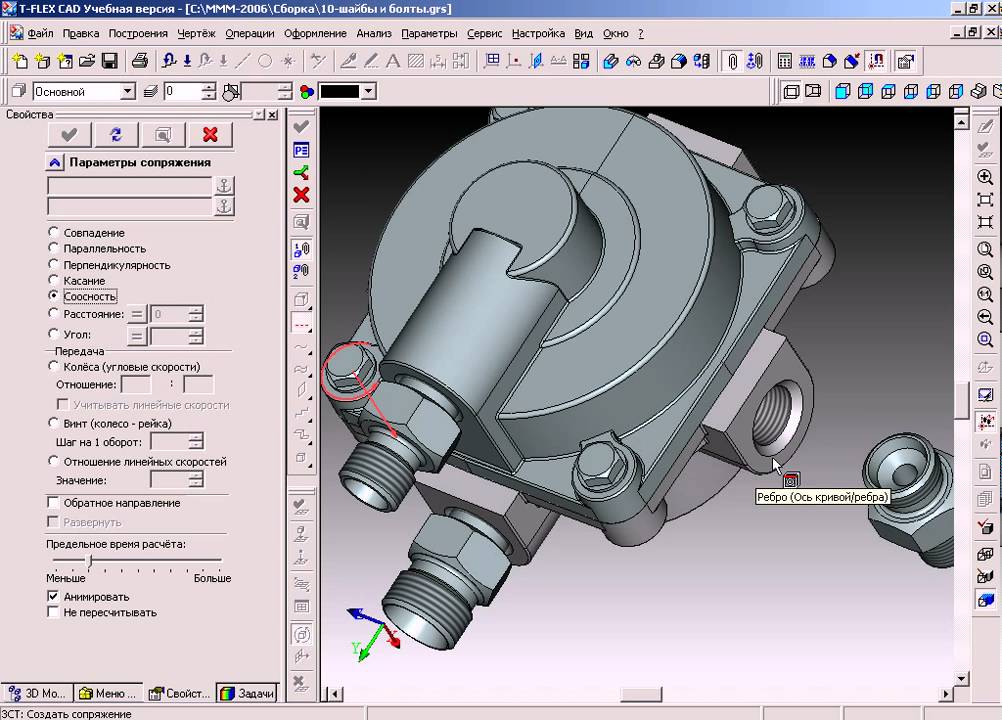The width and height of the screenshot is (1002, 720).
Task: Click the Предельное время расчёта slider
Action: (90, 561)
